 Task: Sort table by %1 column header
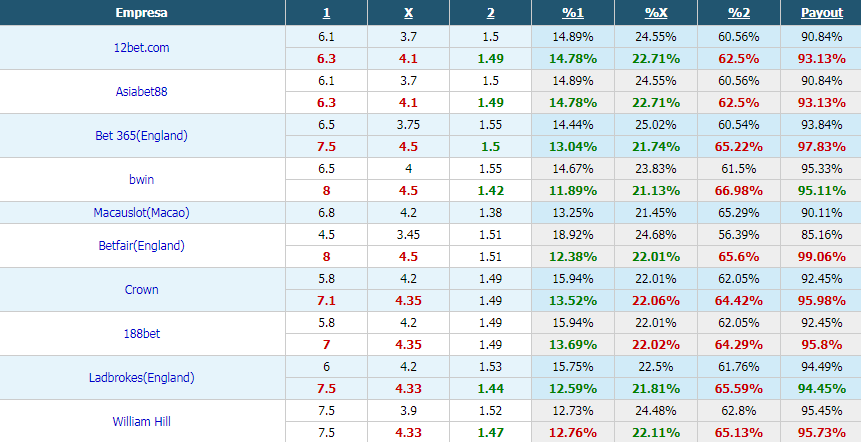click(573, 13)
